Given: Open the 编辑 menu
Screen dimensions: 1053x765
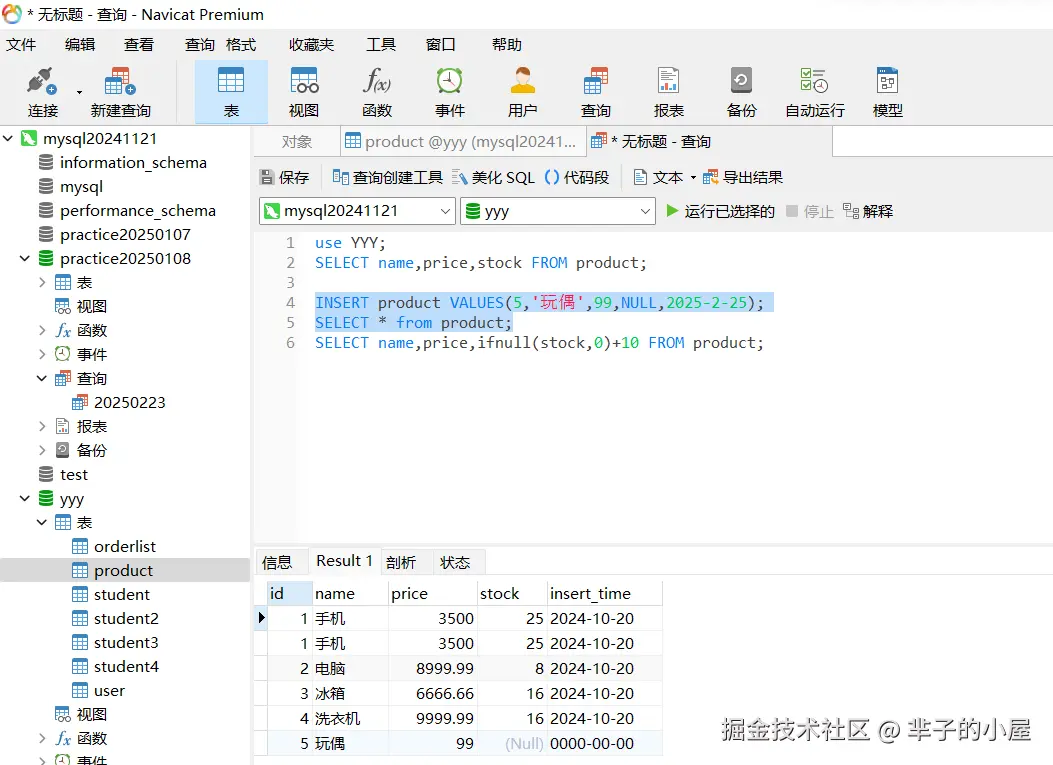Looking at the screenshot, I should [80, 44].
